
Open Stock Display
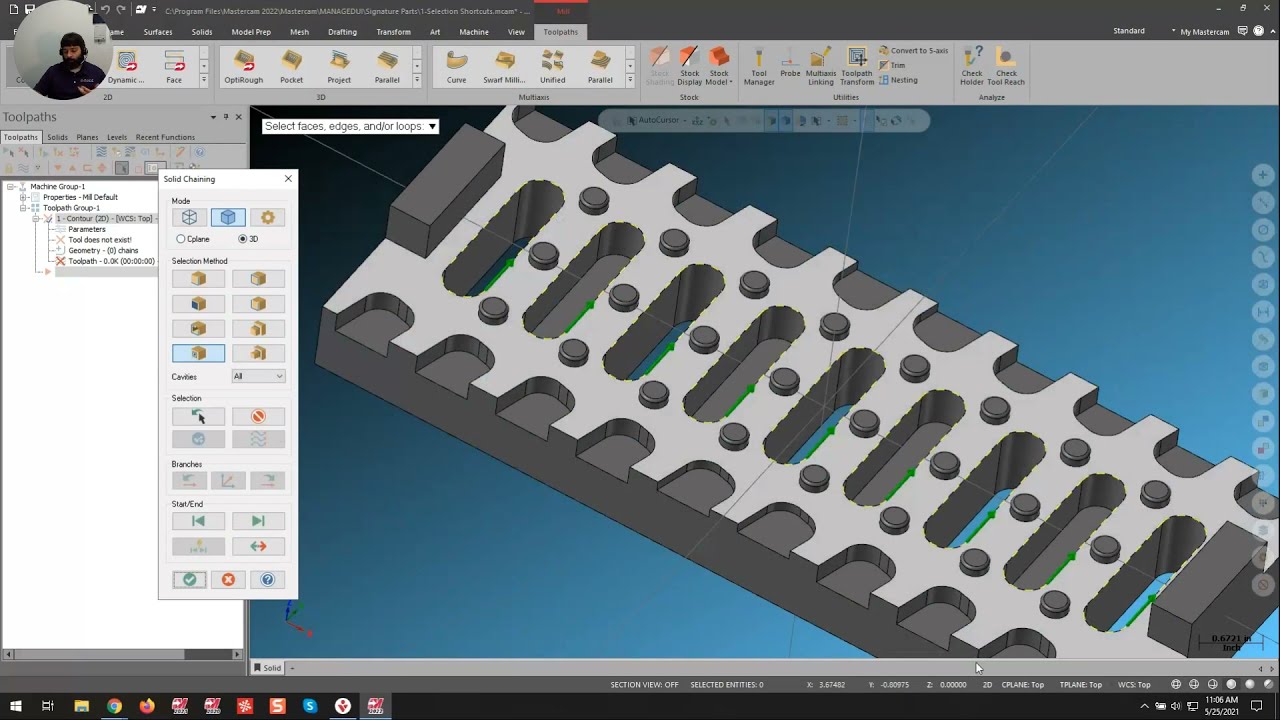(x=689, y=67)
